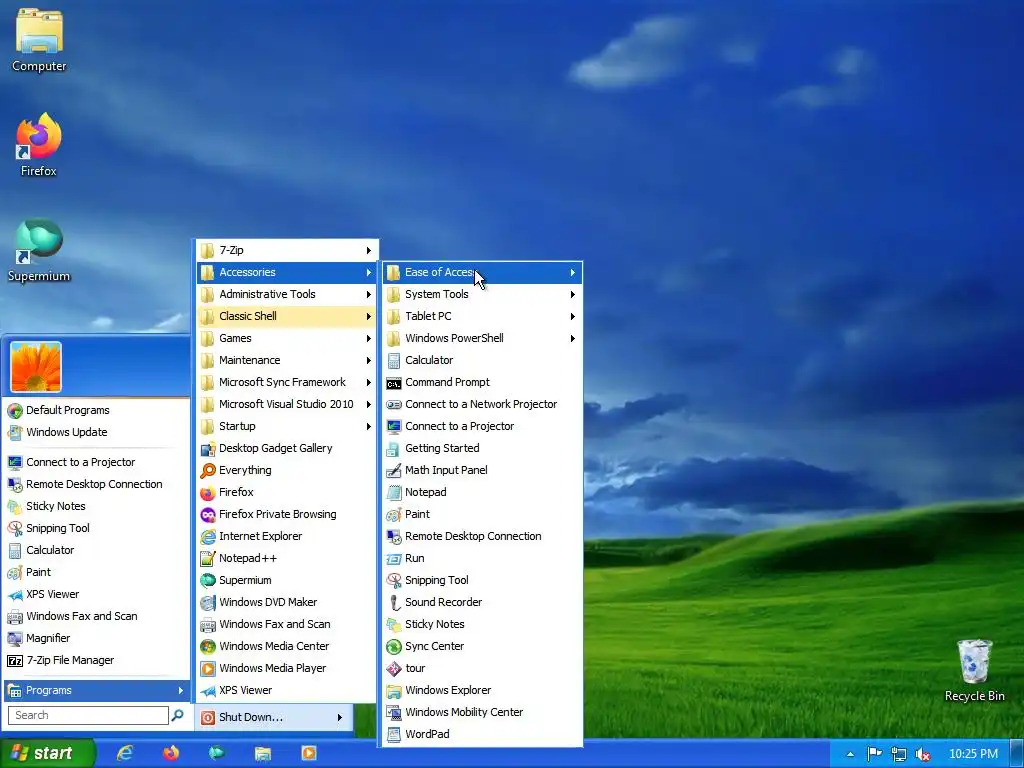Open the Supermium desktop shortcut
Viewport: 1024px width, 768px height.
39,250
